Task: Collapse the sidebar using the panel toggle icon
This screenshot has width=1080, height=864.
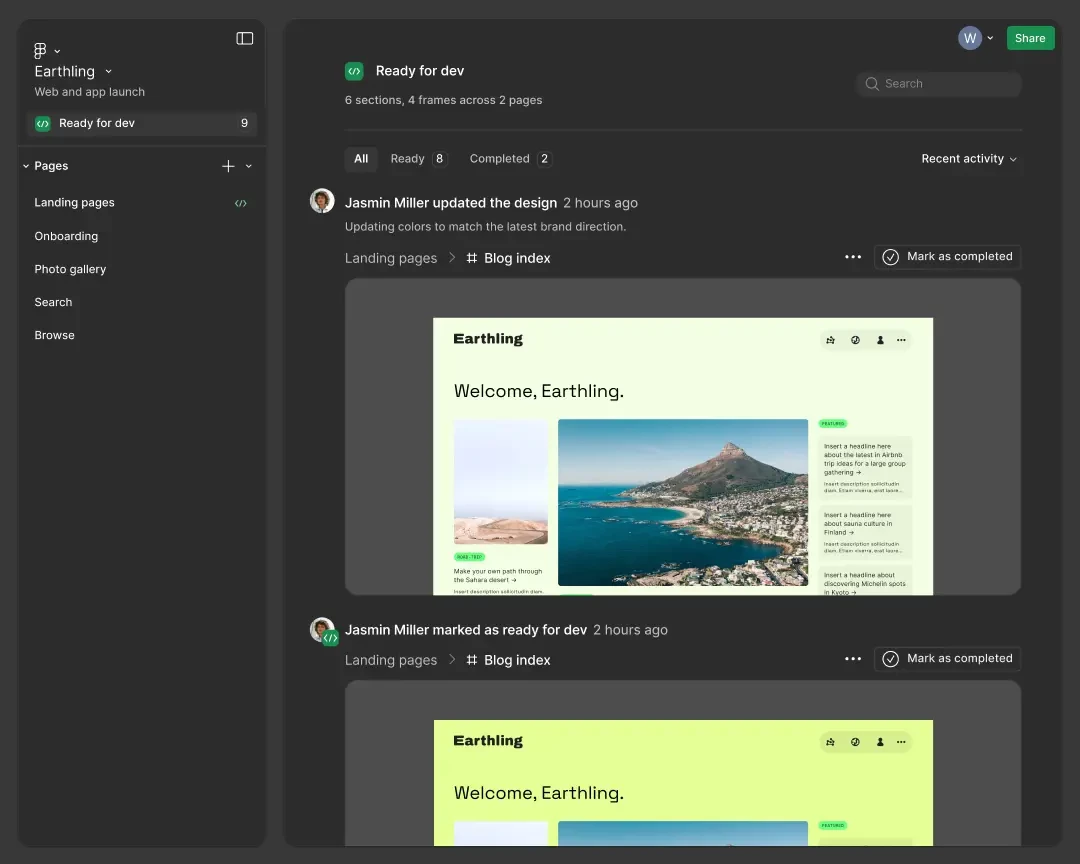Action: pyautogui.click(x=244, y=38)
